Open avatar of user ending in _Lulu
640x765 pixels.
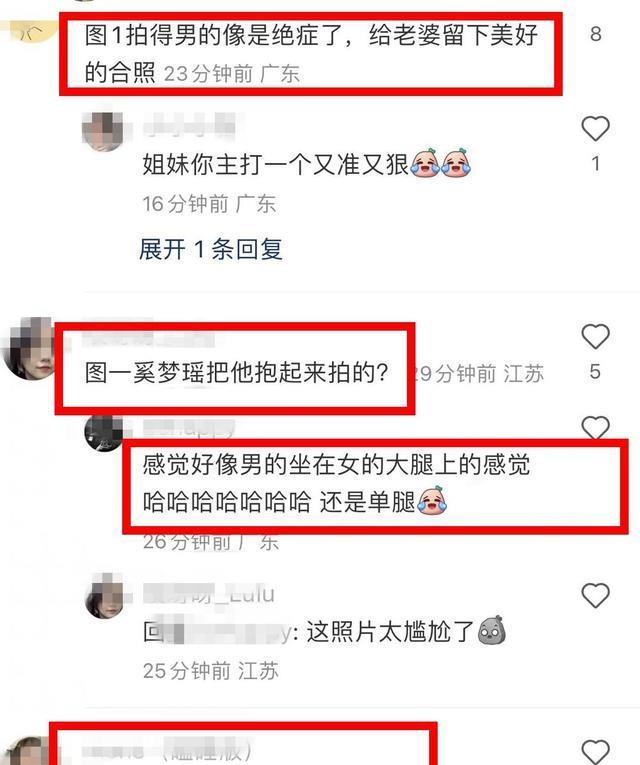pos(104,598)
